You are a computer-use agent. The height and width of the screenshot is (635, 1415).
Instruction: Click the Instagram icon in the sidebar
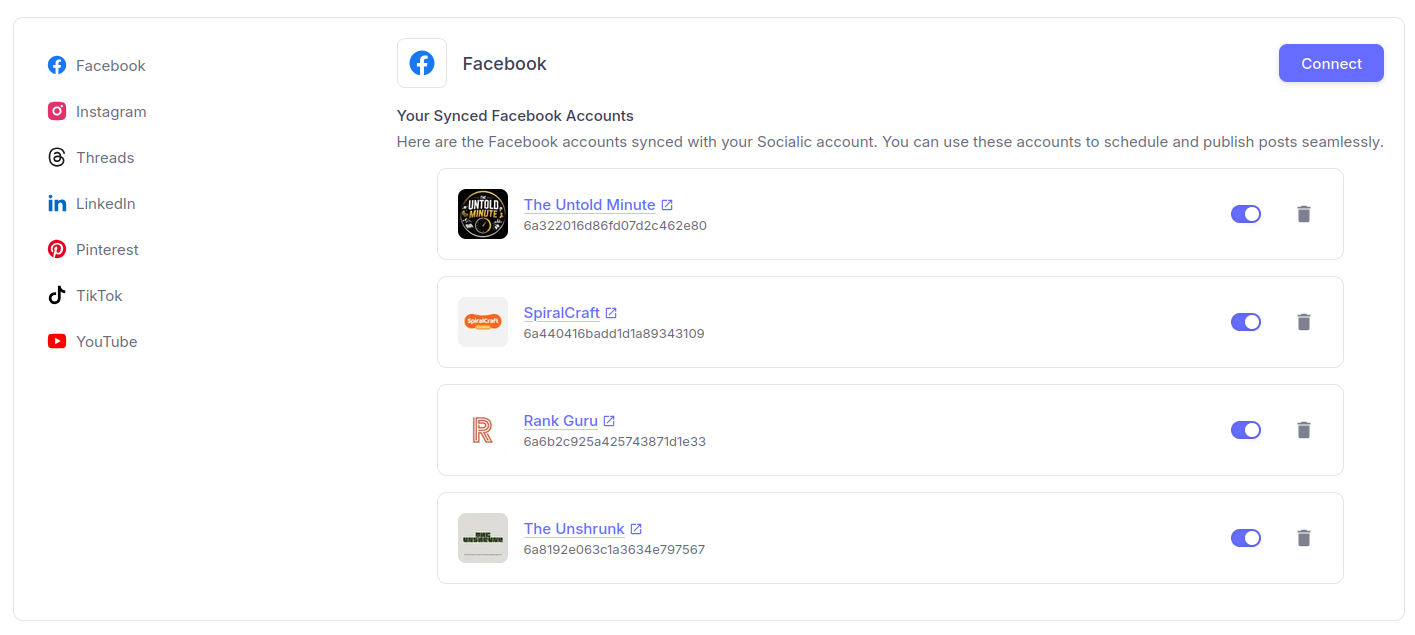click(57, 111)
